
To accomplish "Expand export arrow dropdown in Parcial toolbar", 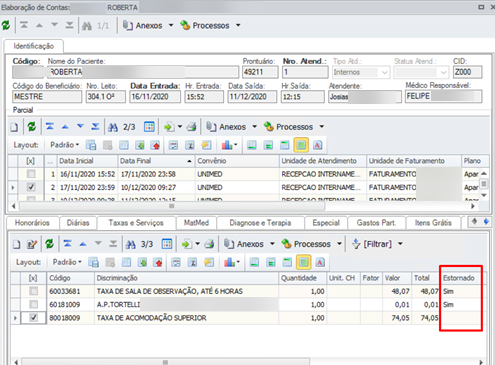I will coord(180,127).
